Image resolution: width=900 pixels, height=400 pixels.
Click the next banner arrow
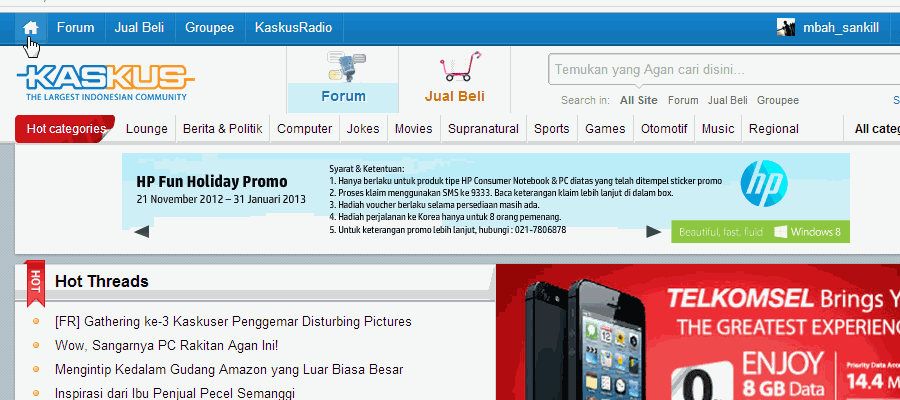(654, 232)
